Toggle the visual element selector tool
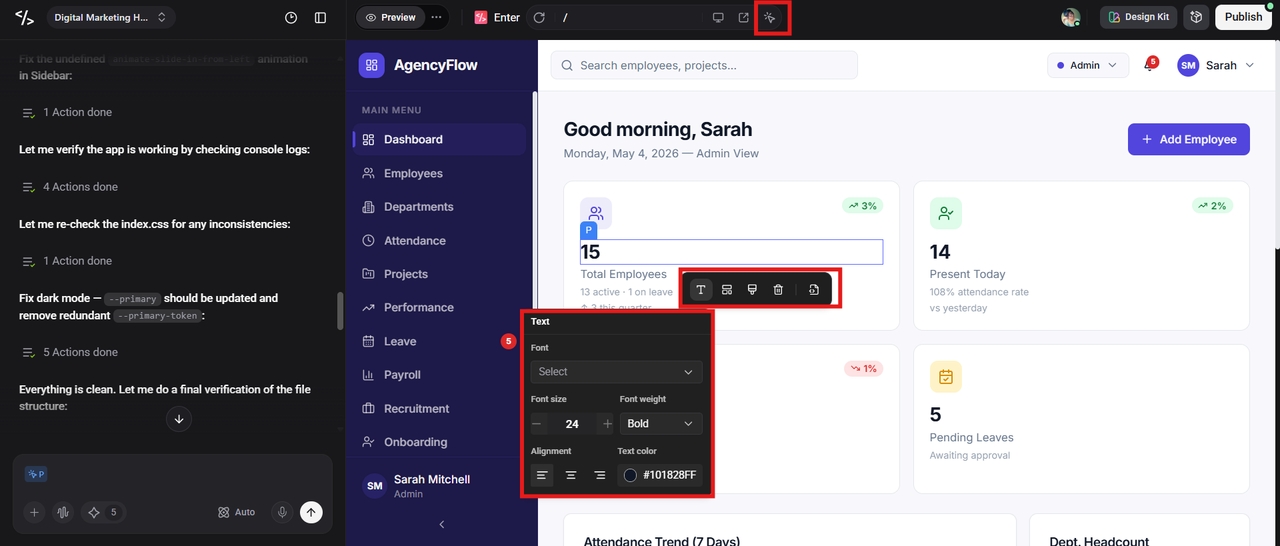Screen dimensions: 1280x546 click(x=770, y=18)
